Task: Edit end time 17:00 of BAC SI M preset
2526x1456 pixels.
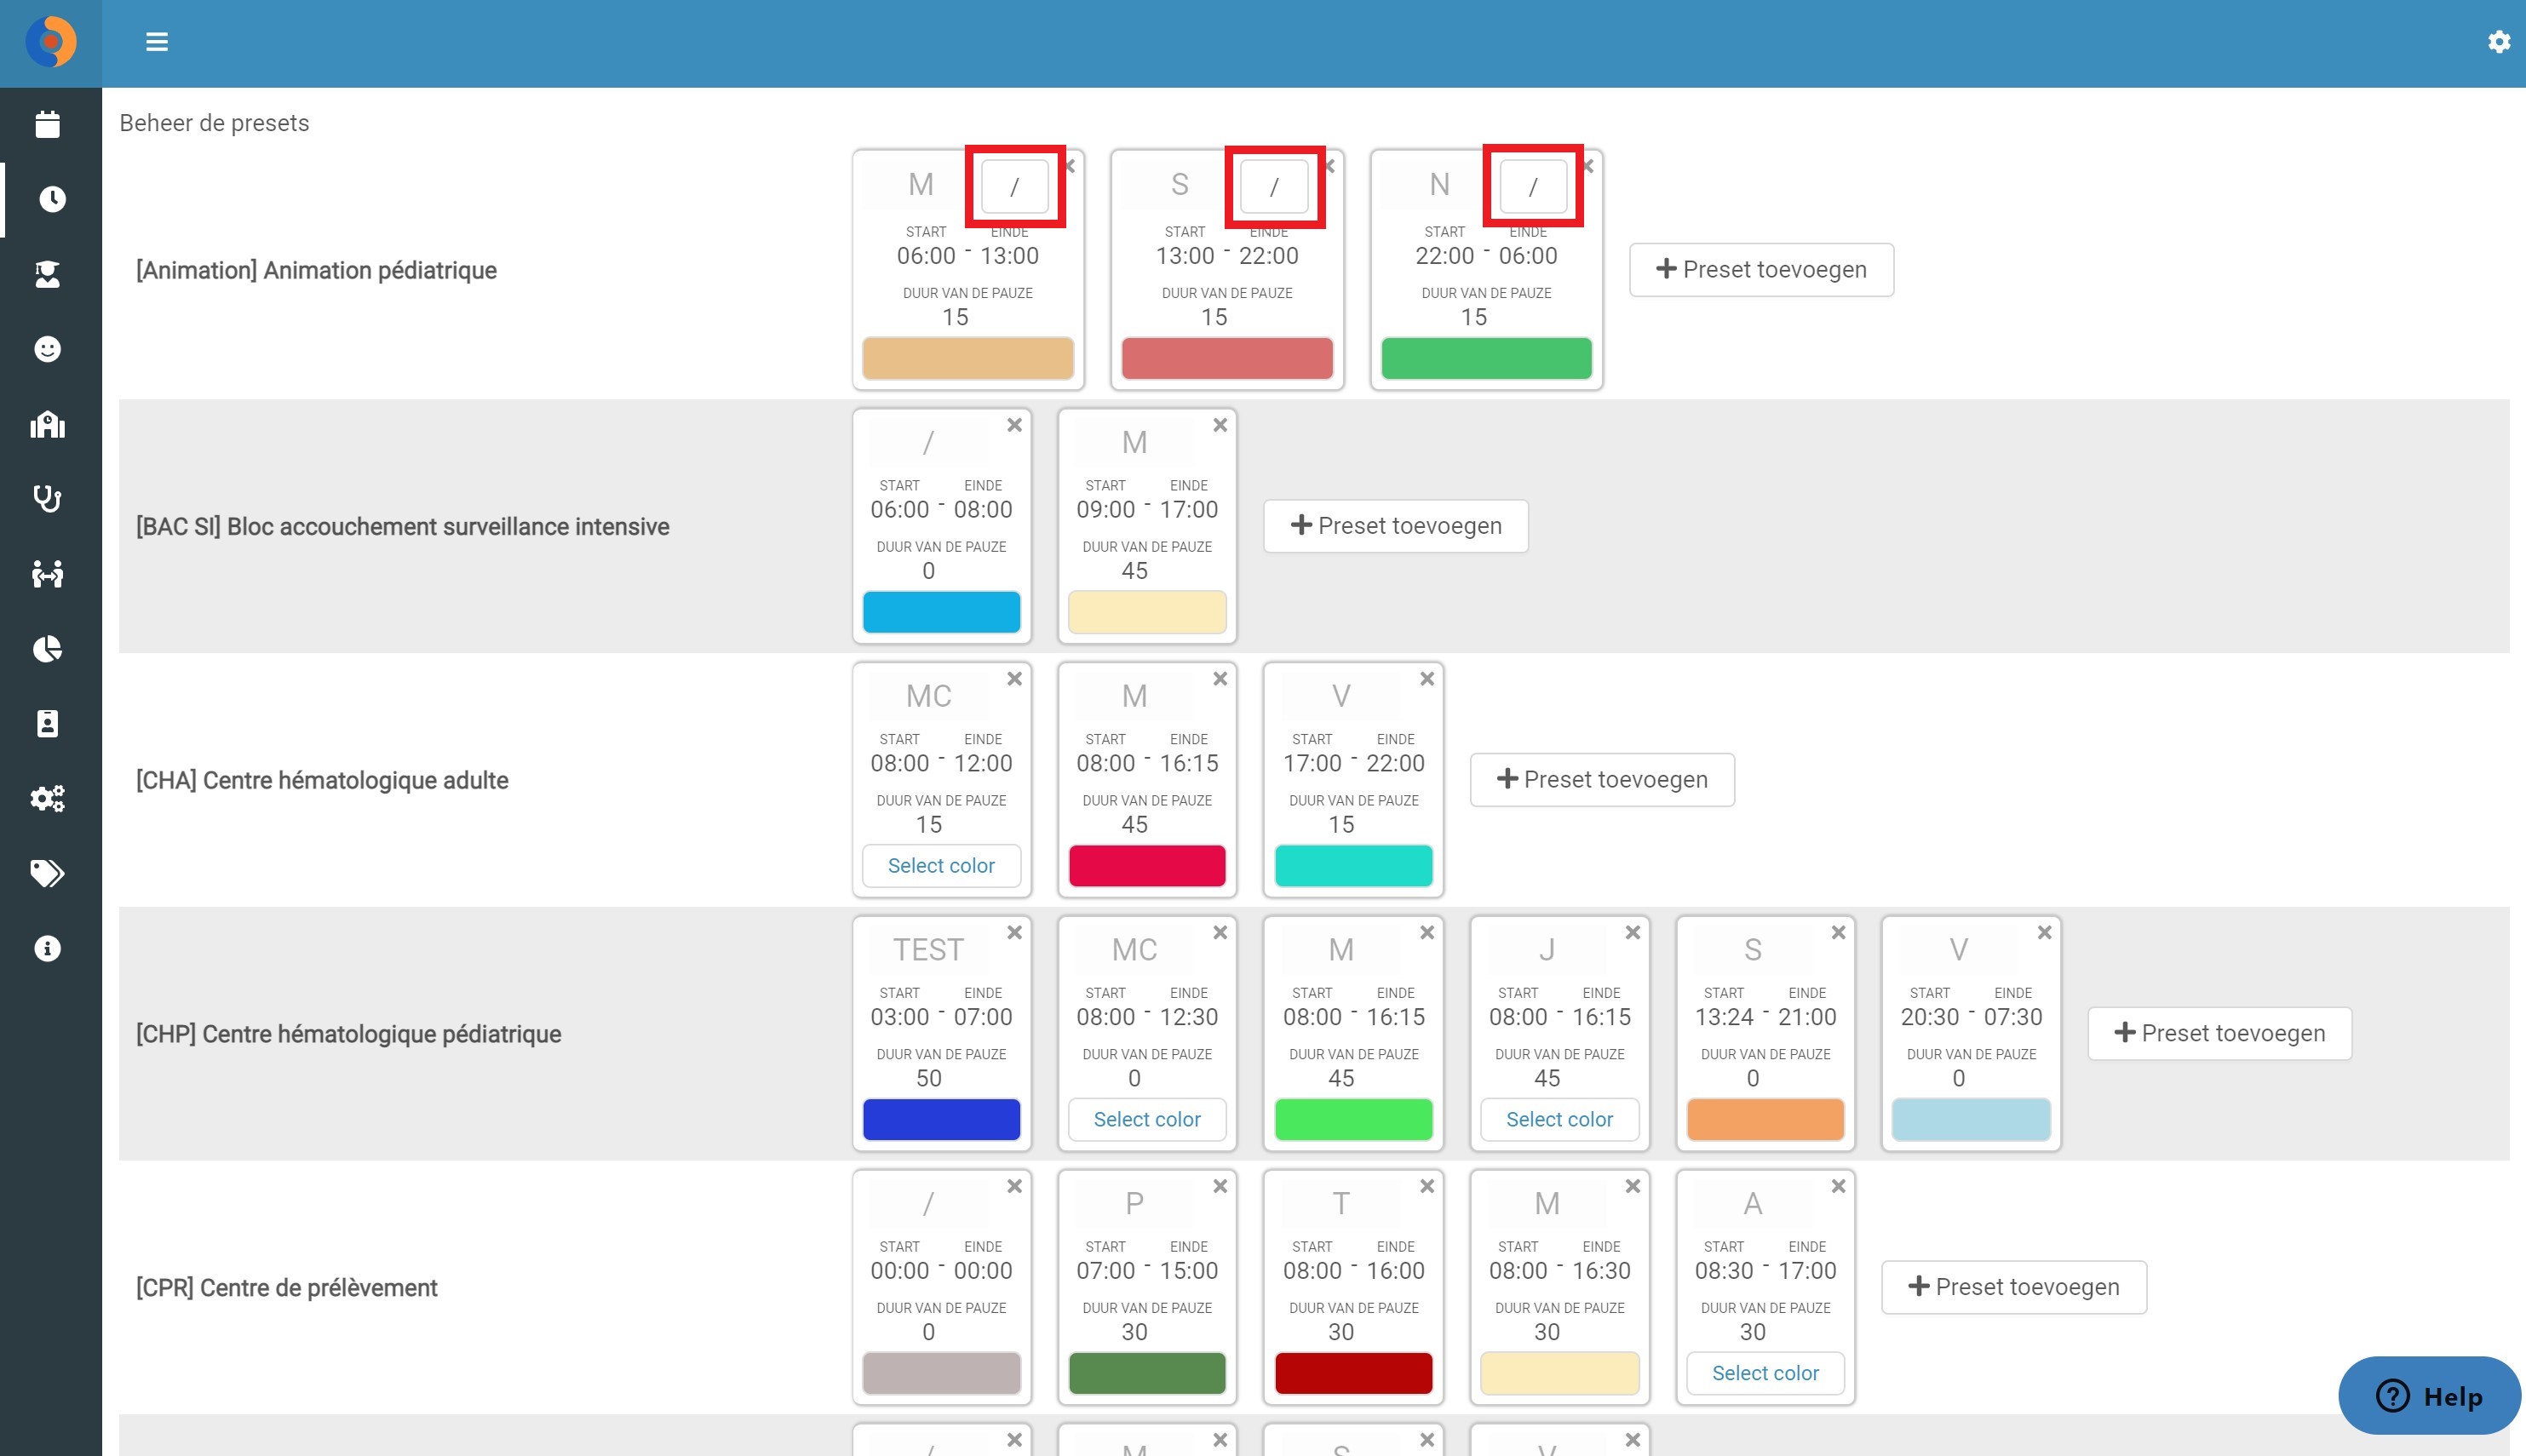Action: [1189, 510]
